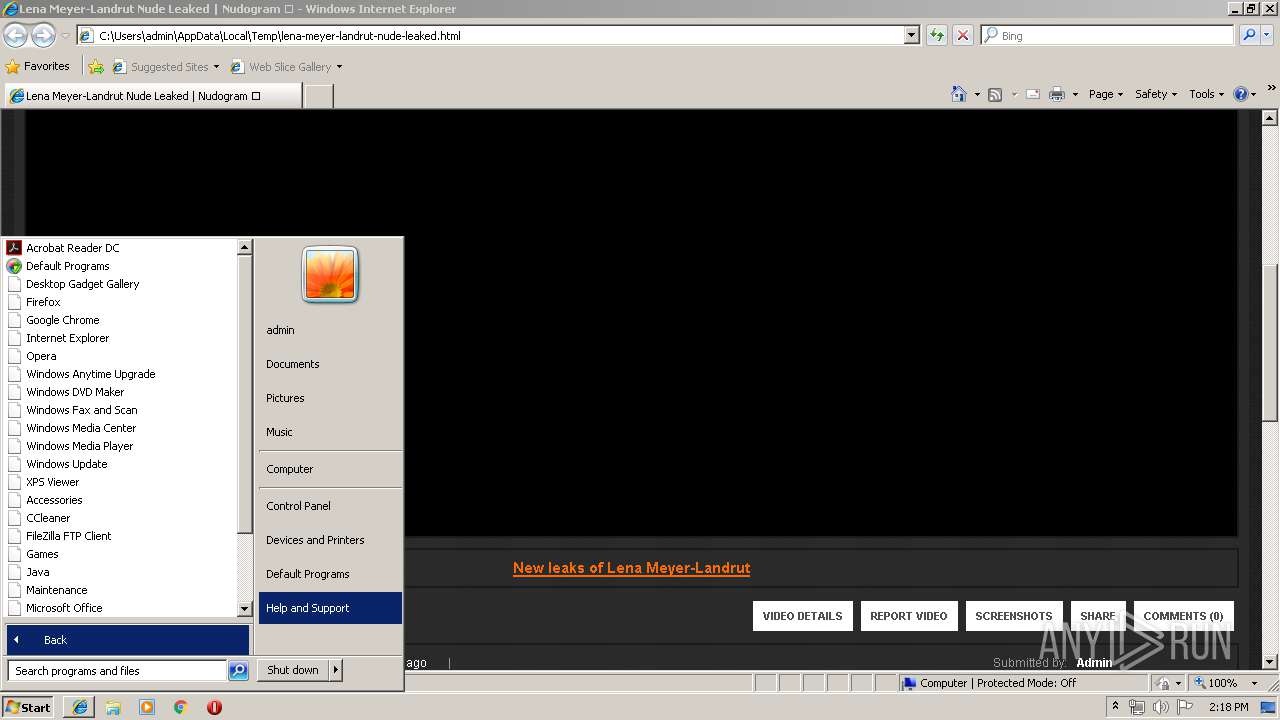Image resolution: width=1280 pixels, height=720 pixels.
Task: Open a new blank tab
Action: 318,96
